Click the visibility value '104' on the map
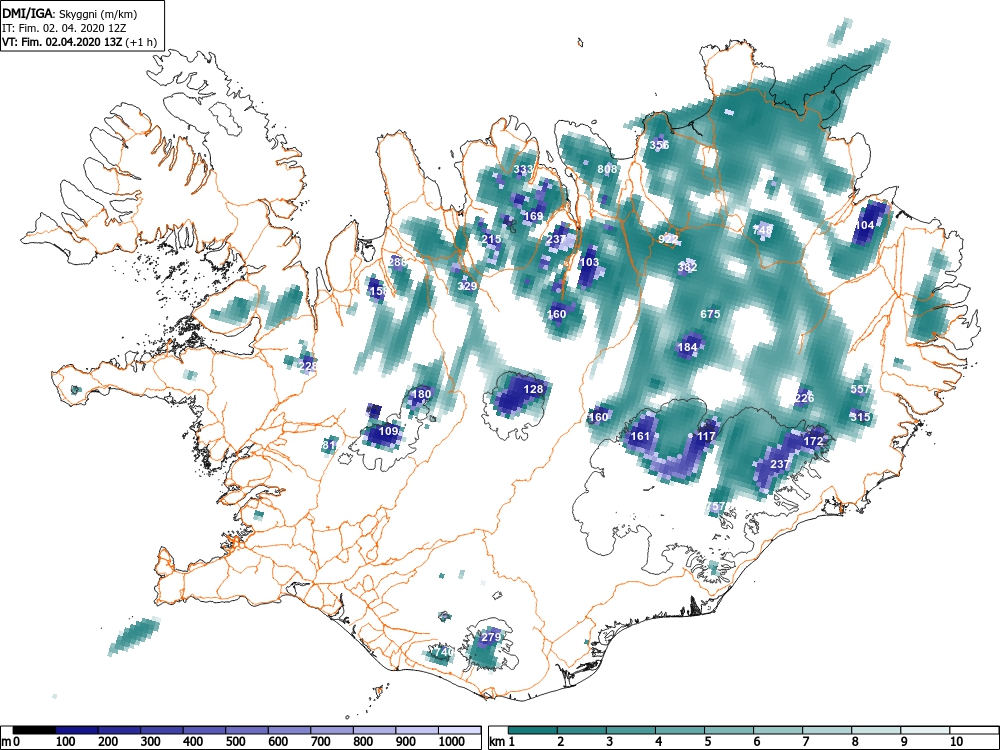Screen dimensions: 1000x750 pyautogui.click(x=865, y=225)
